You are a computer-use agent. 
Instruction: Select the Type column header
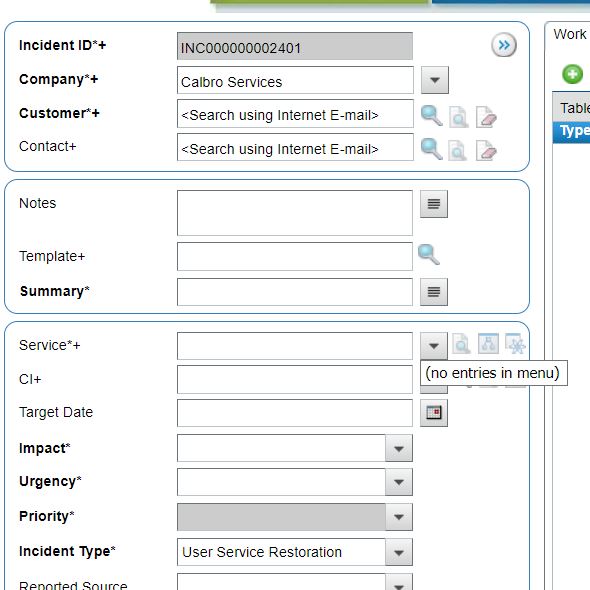571,132
